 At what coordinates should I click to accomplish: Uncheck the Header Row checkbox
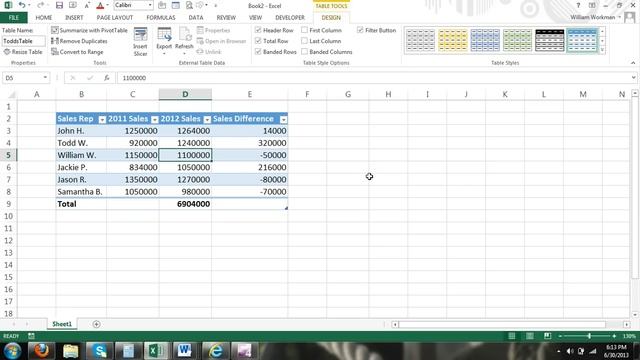[258, 30]
